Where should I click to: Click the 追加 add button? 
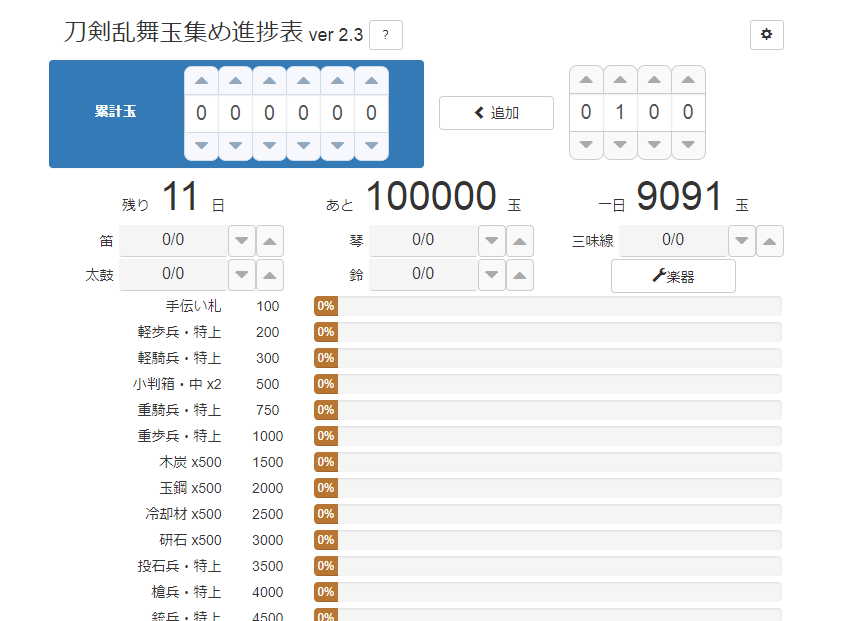click(496, 113)
